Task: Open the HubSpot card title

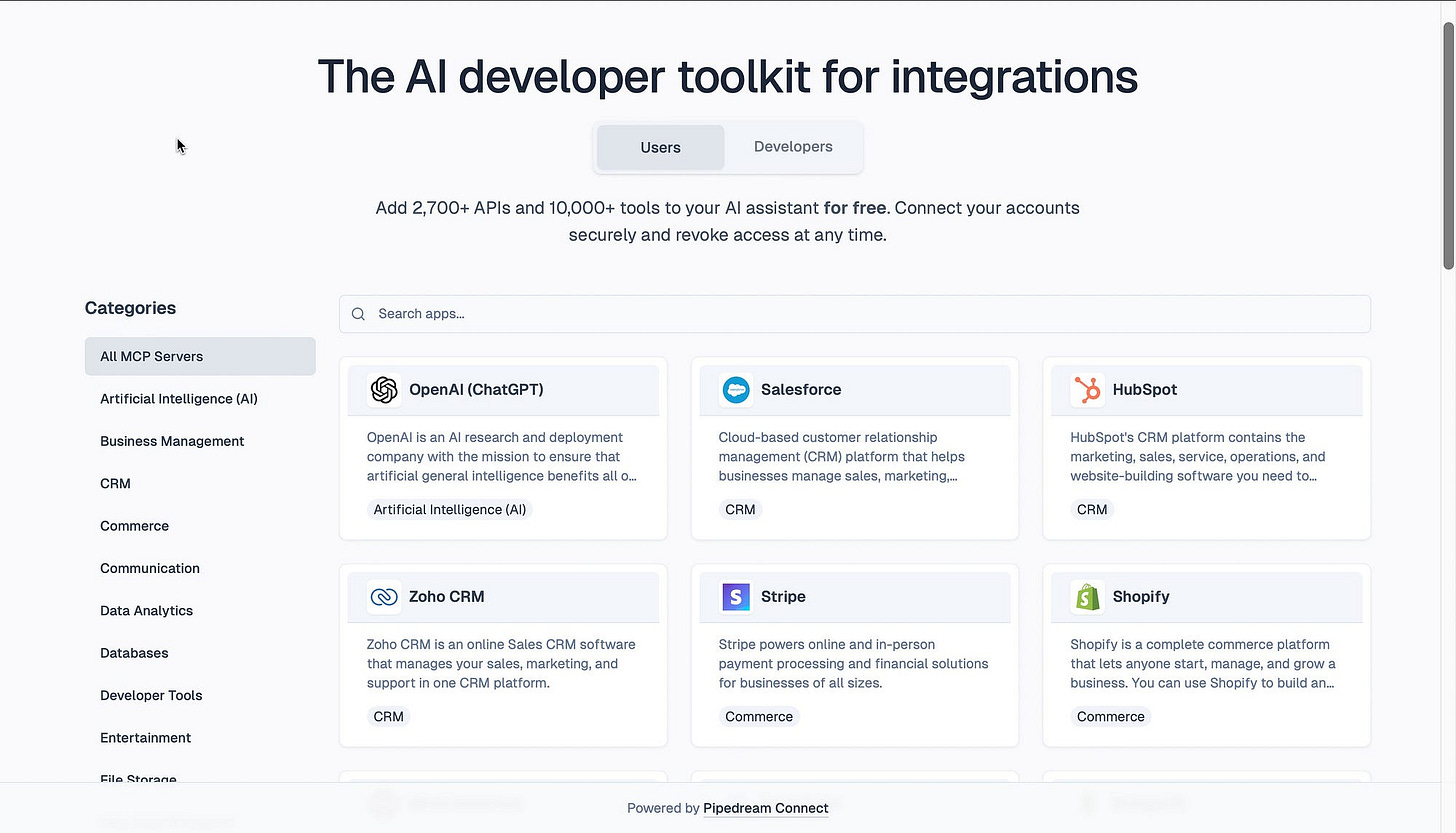Action: click(1145, 390)
